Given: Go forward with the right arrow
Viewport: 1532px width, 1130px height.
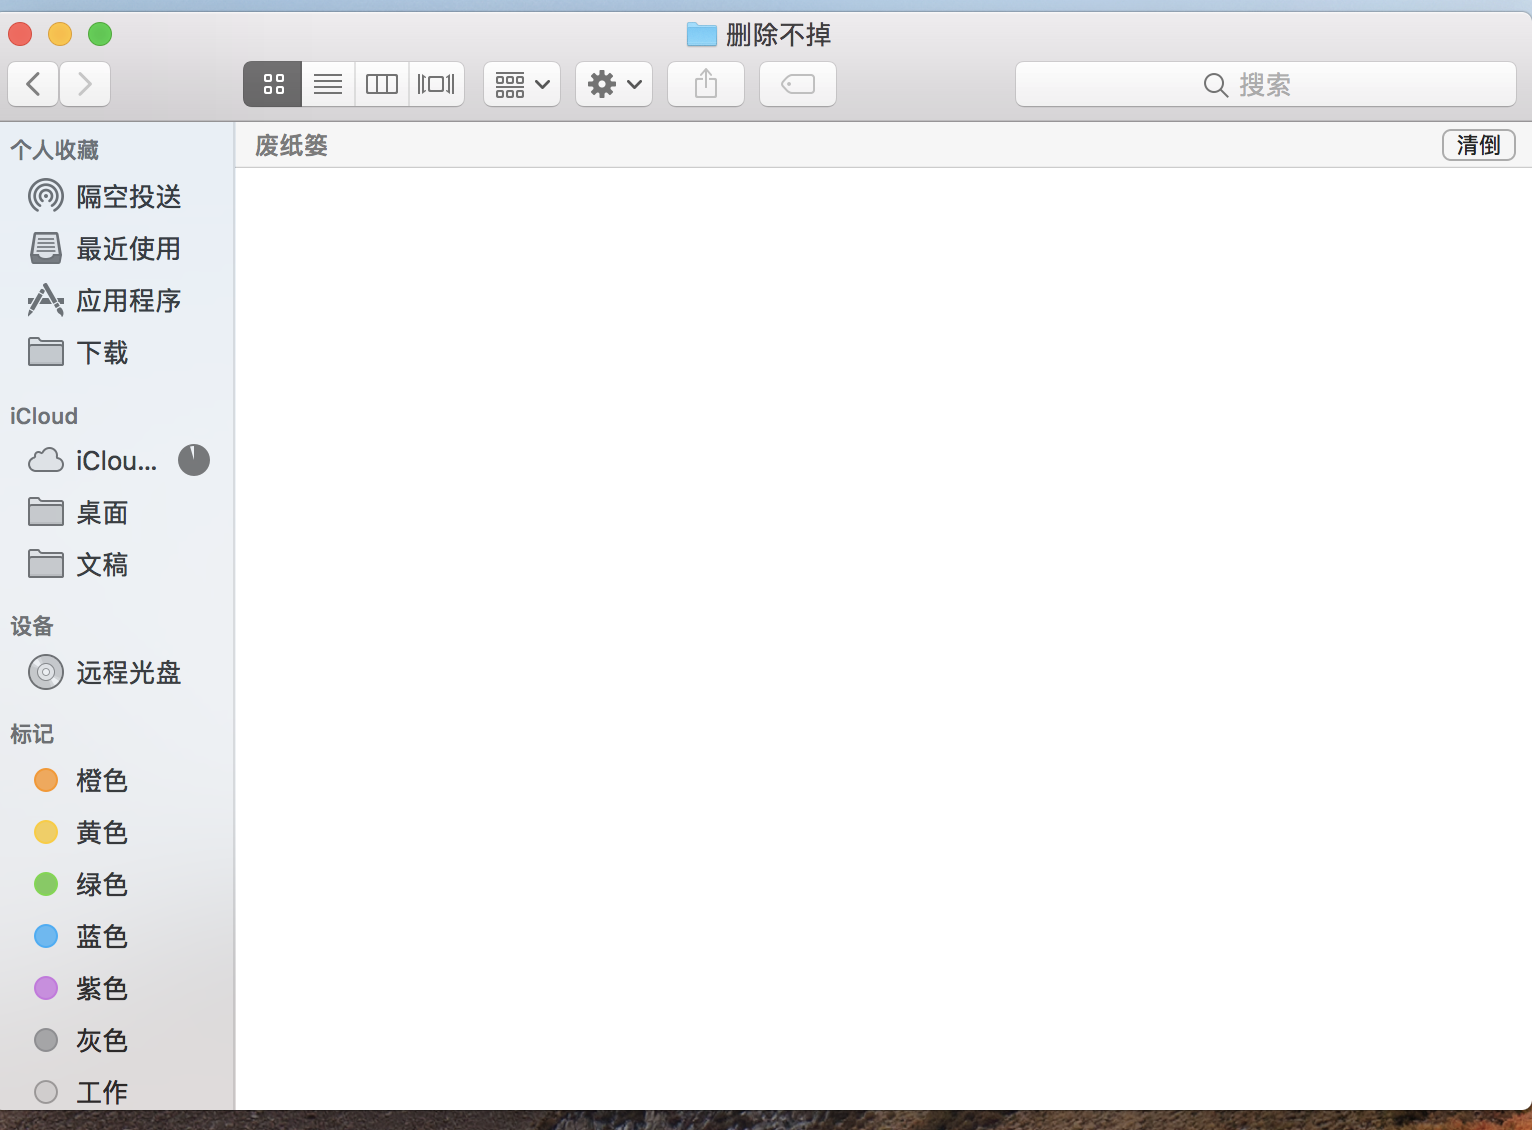Looking at the screenshot, I should [85, 84].
